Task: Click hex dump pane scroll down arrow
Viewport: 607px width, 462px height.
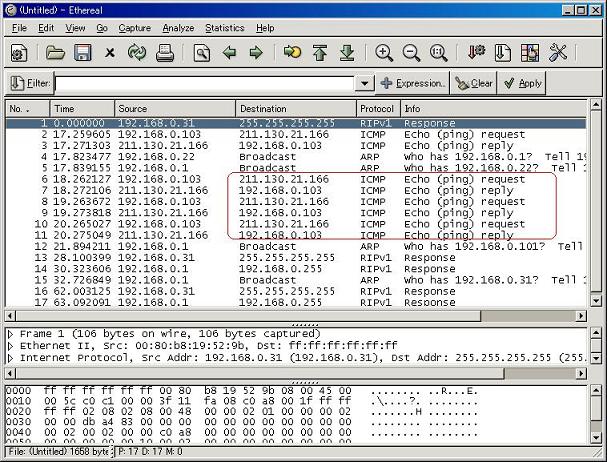Action: pos(597,437)
